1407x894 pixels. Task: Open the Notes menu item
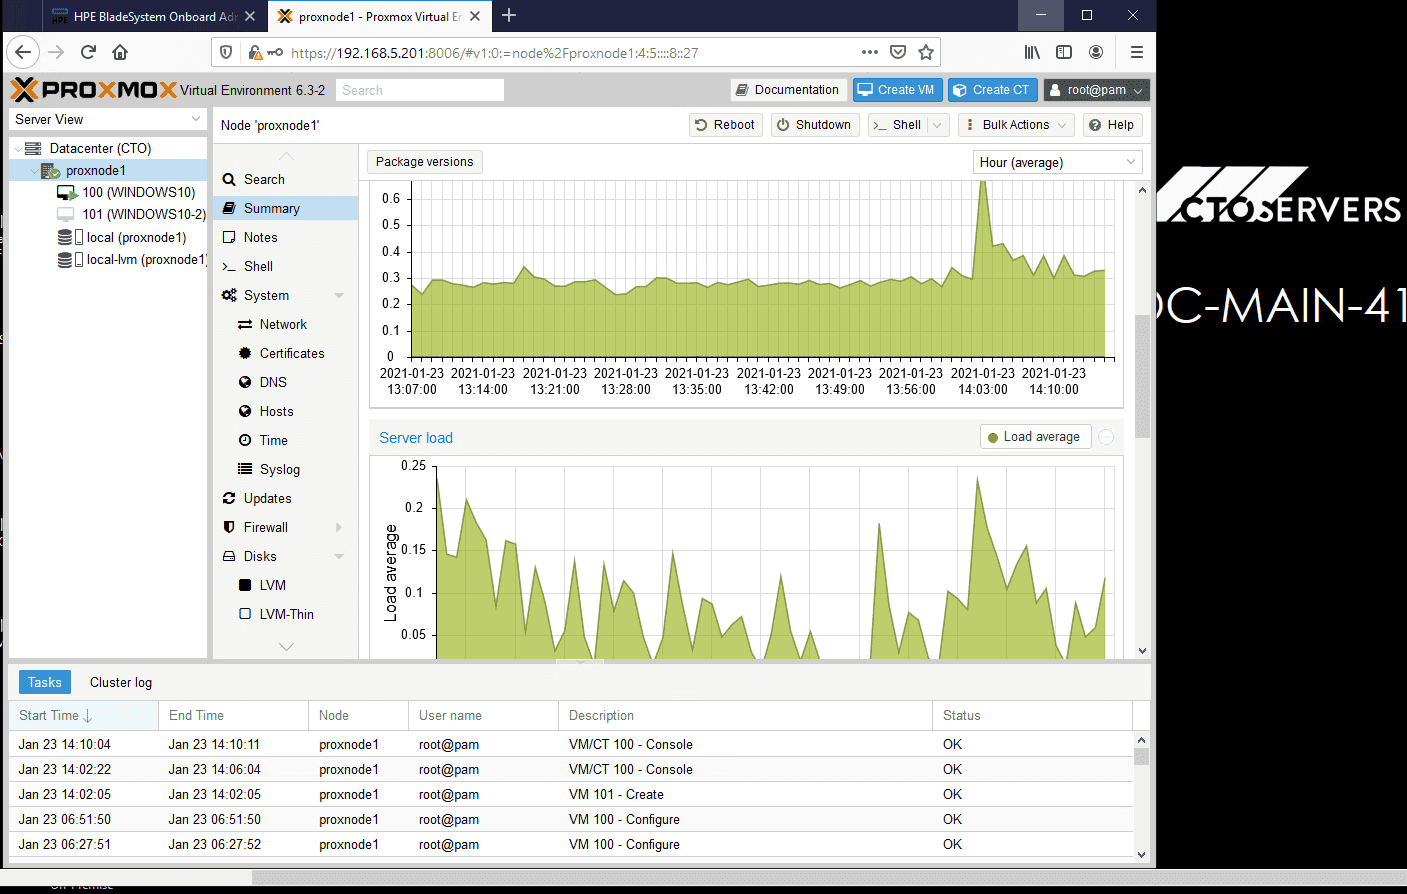click(285, 238)
